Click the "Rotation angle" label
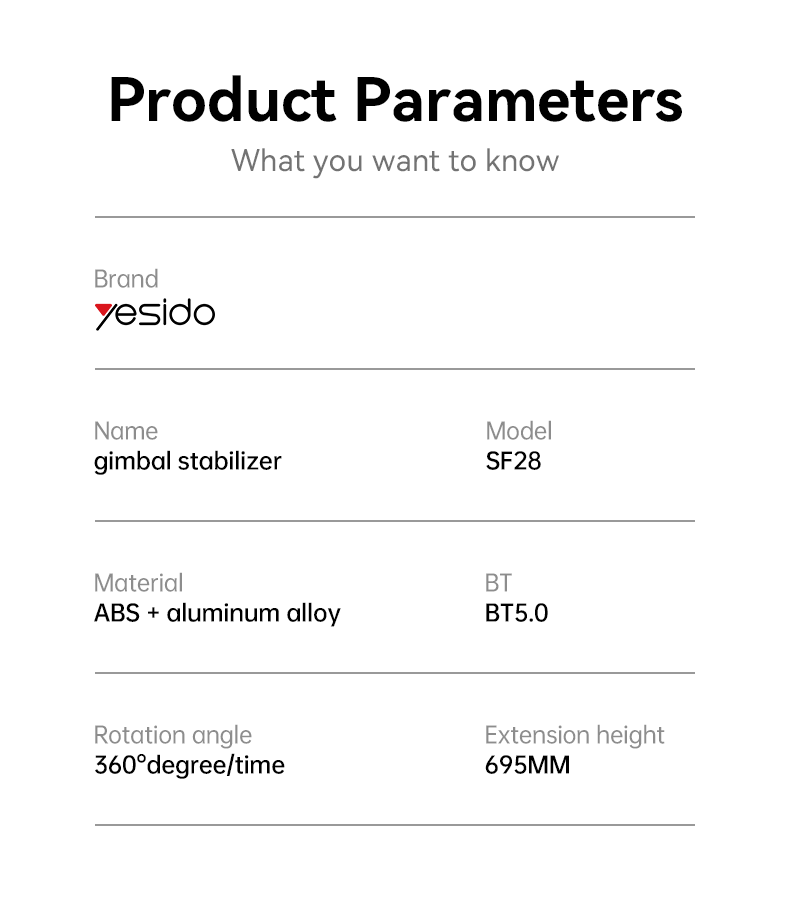 point(173,735)
